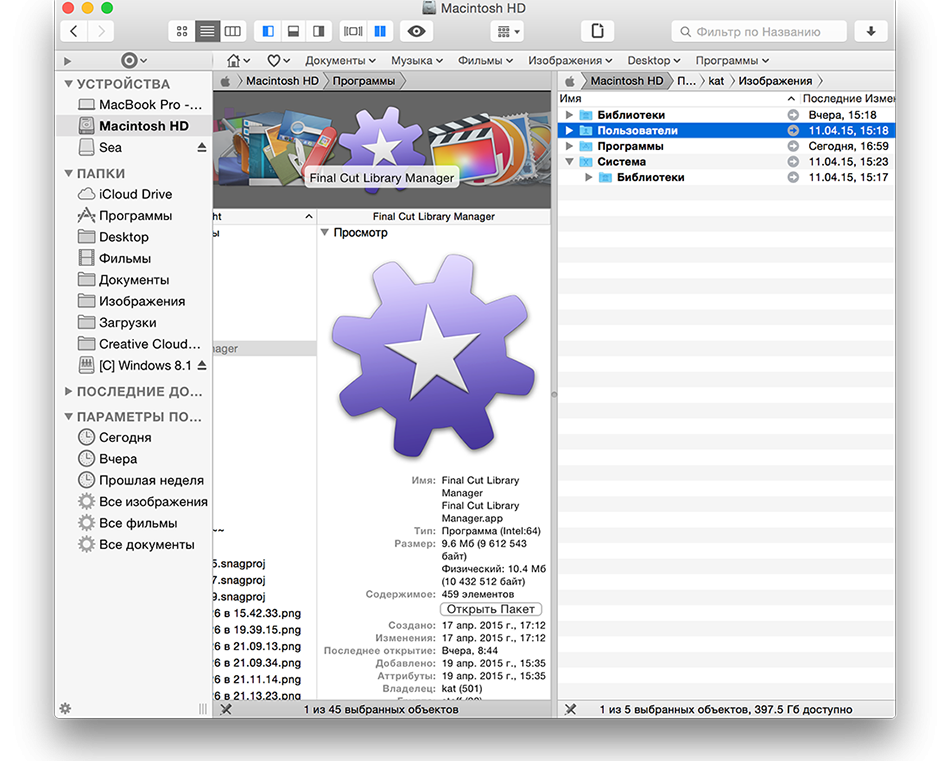This screenshot has height=761, width=950.
Task: Expand the ПОСЛЕДНИЕ ДО... sidebar section
Action: (x=68, y=391)
